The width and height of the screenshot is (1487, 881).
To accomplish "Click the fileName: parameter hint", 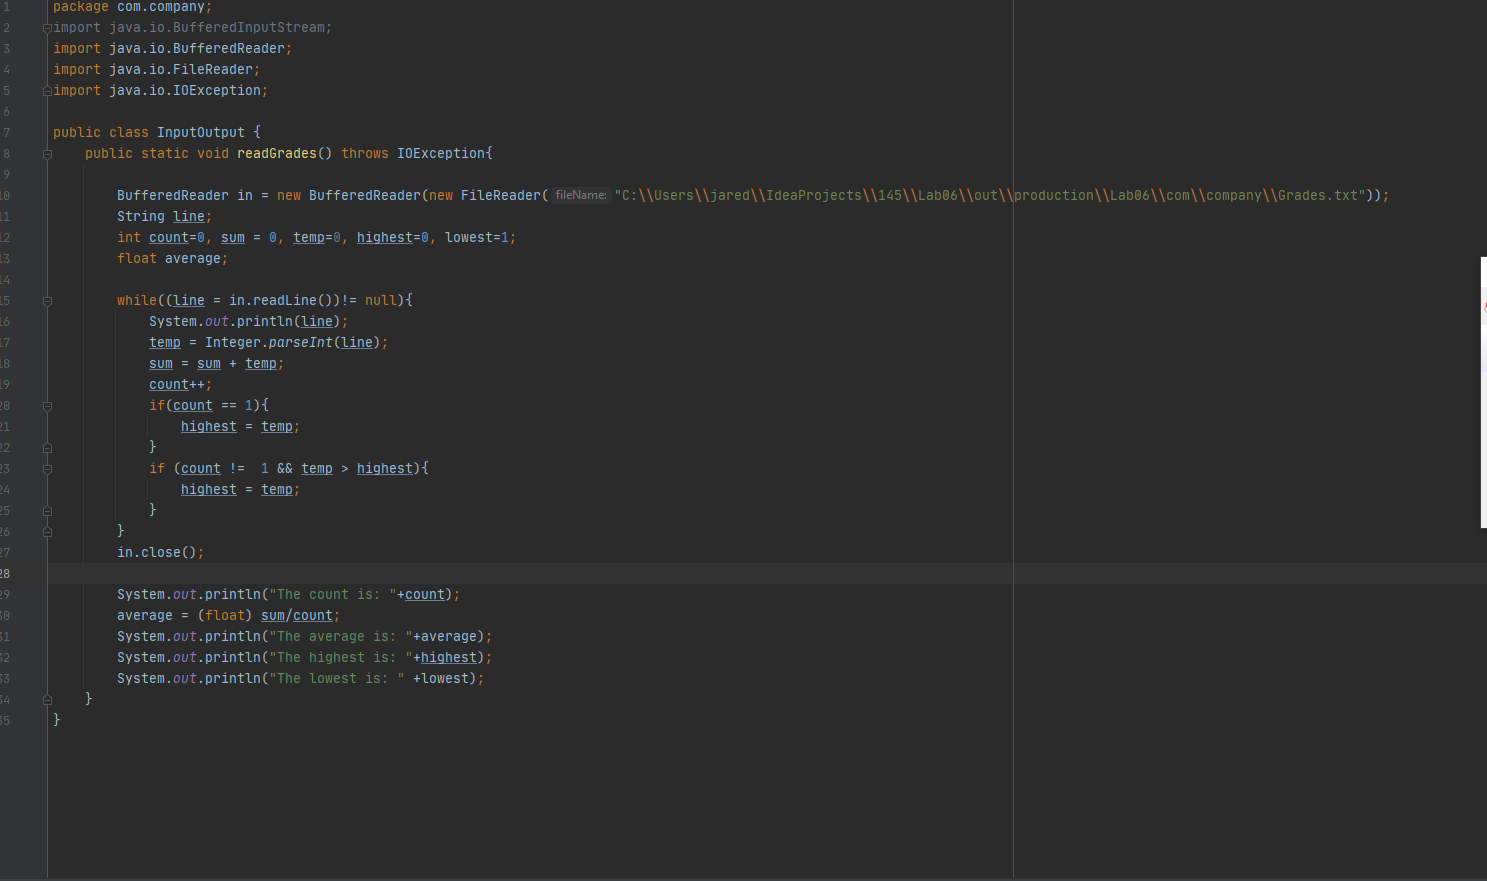I will click(581, 195).
